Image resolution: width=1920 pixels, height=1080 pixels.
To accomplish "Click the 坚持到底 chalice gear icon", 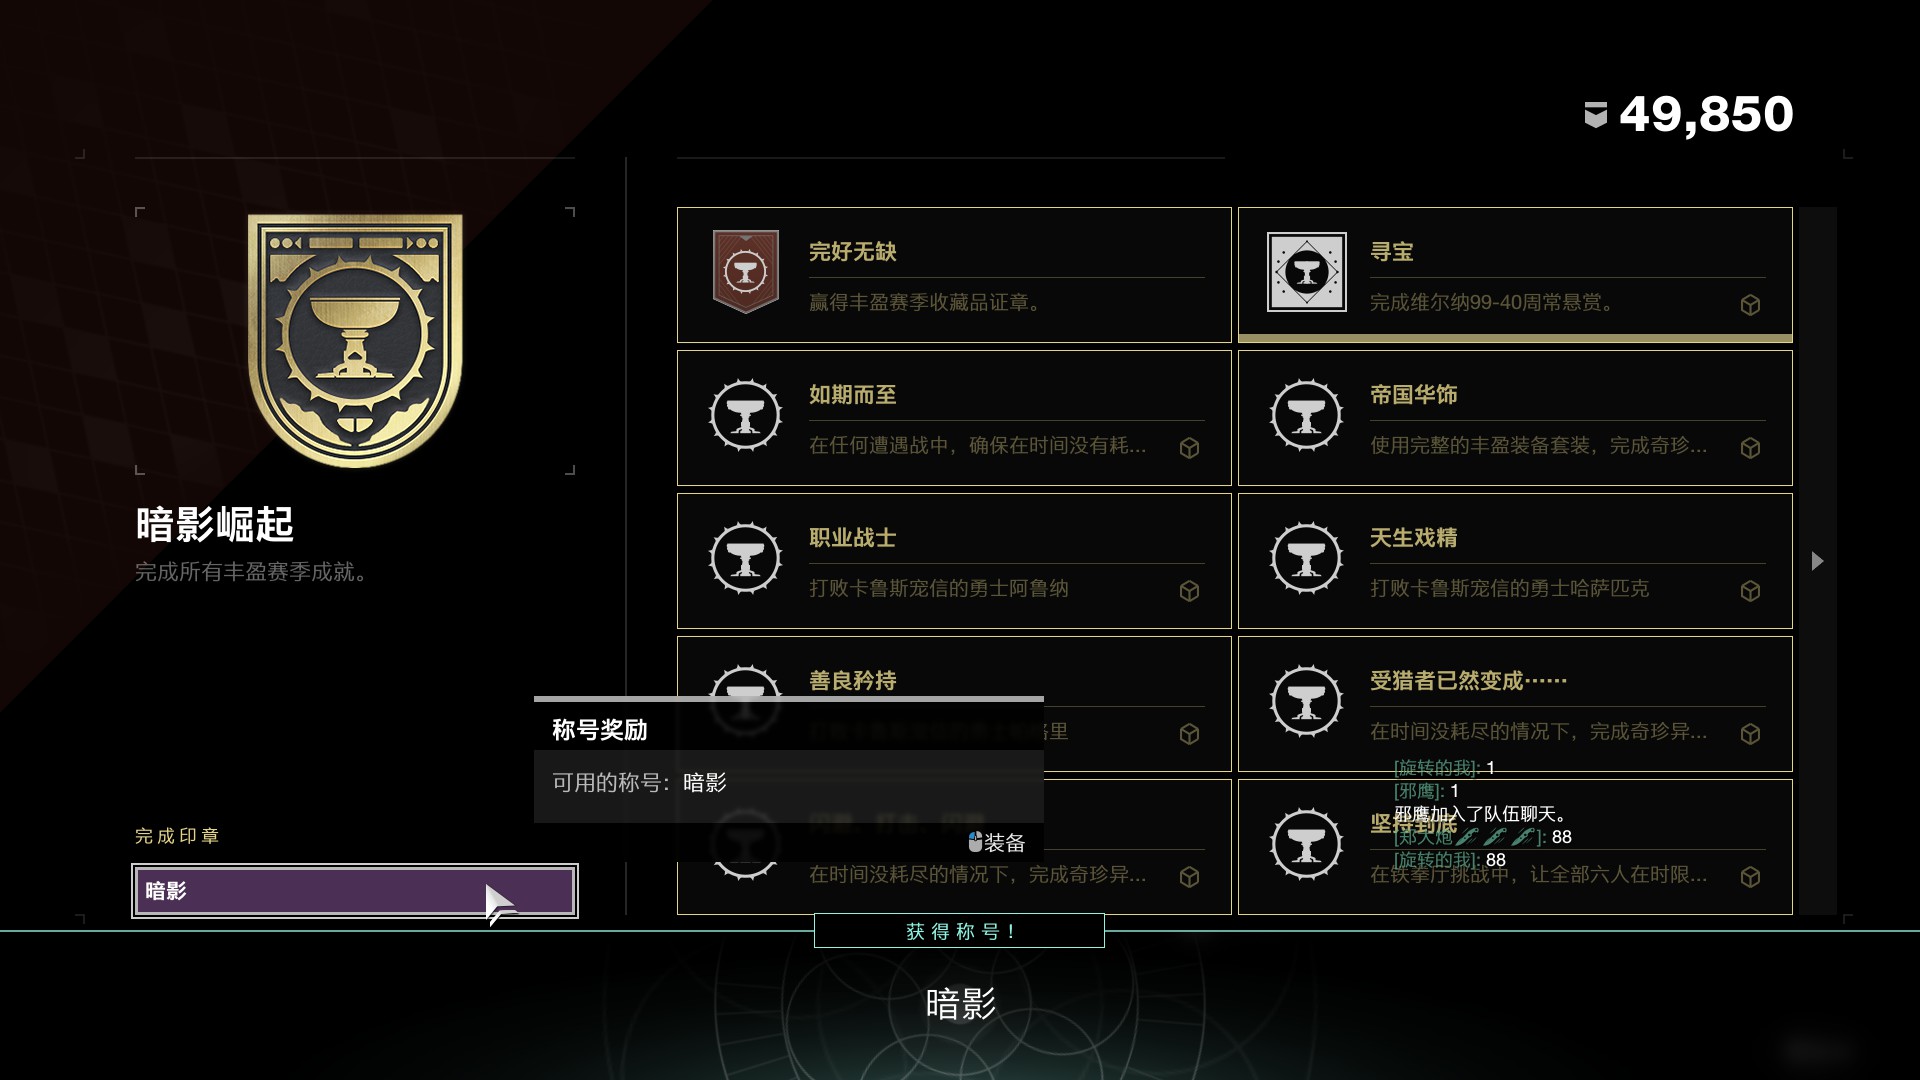I will tap(1306, 844).
